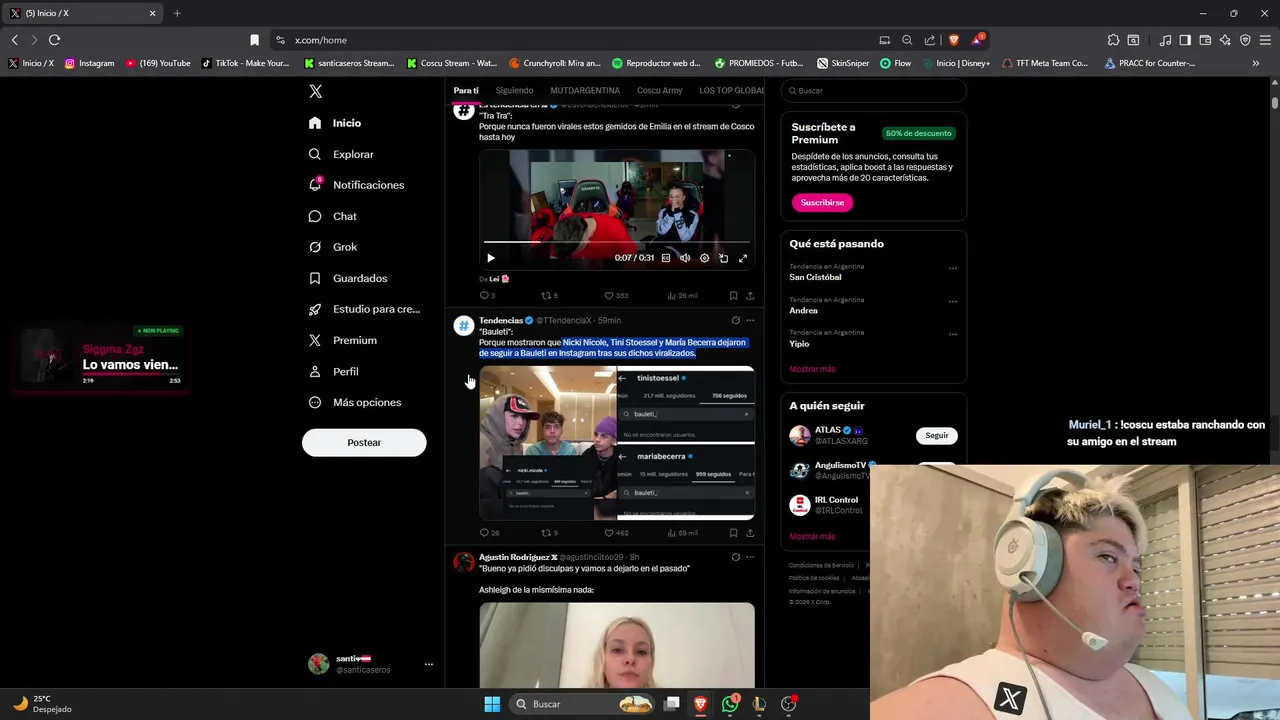Image resolution: width=1280 pixels, height=720 pixels.
Task: Open Windows Start menu
Action: pos(492,704)
